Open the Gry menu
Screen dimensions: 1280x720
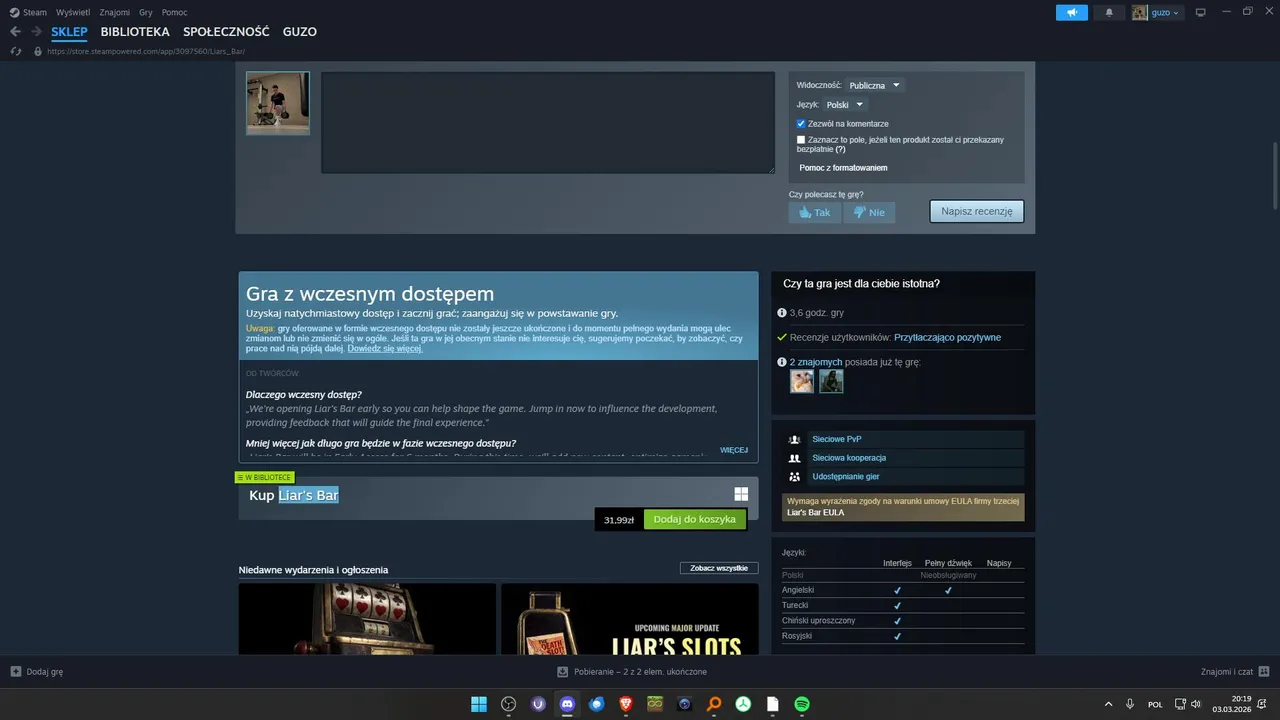tap(146, 12)
